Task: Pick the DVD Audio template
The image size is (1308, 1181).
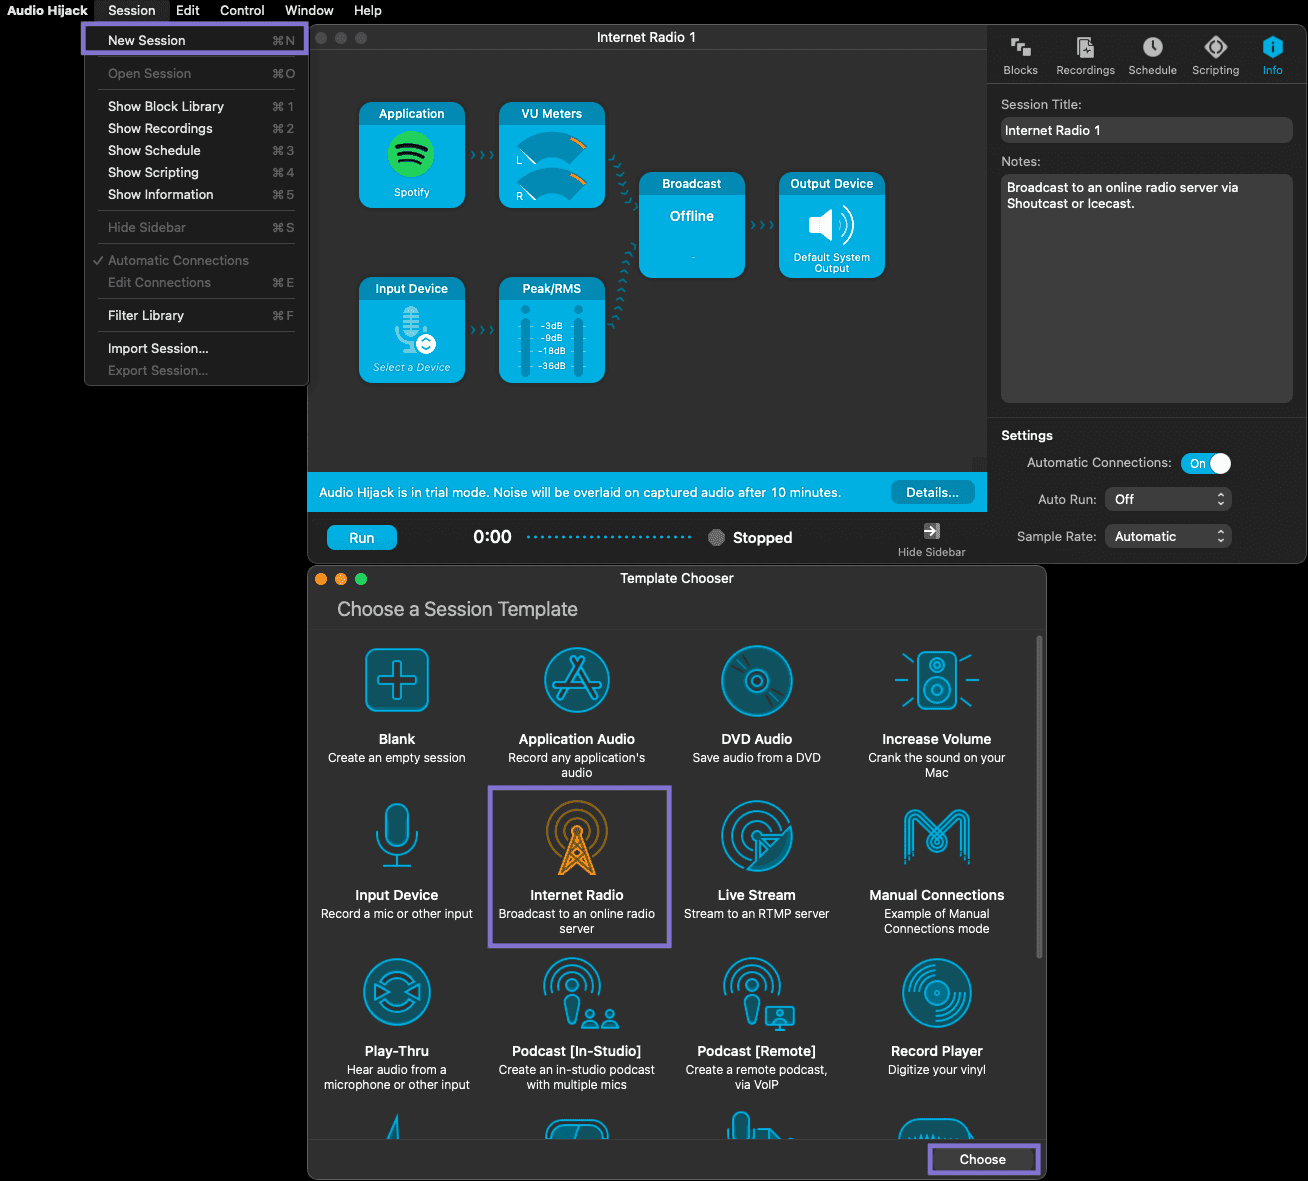Action: tap(757, 705)
